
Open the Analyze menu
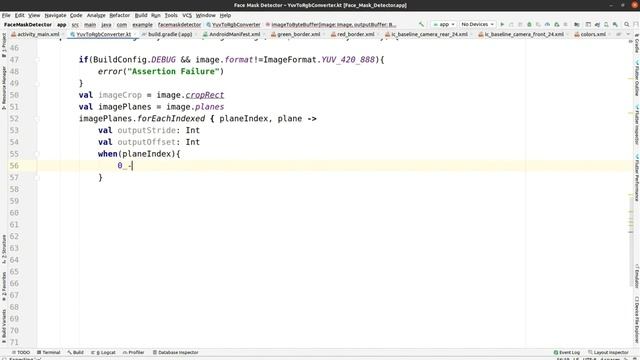pos(96,15)
